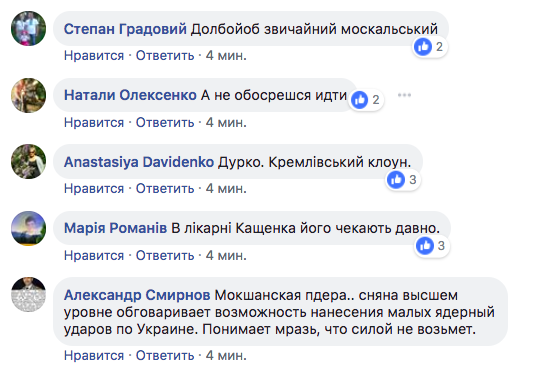535x370 pixels.
Task: Open Александр Смирнов profile name link
Action: coord(137,295)
